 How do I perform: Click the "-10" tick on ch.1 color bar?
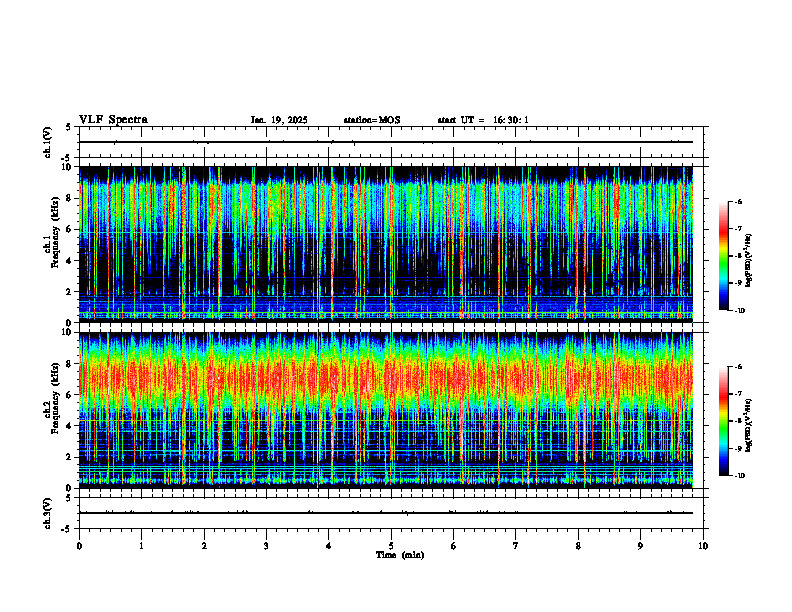click(x=739, y=311)
